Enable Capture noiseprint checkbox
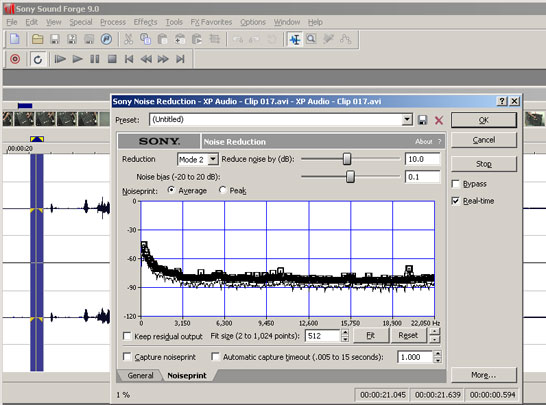The width and height of the screenshot is (546, 405). click(127, 357)
